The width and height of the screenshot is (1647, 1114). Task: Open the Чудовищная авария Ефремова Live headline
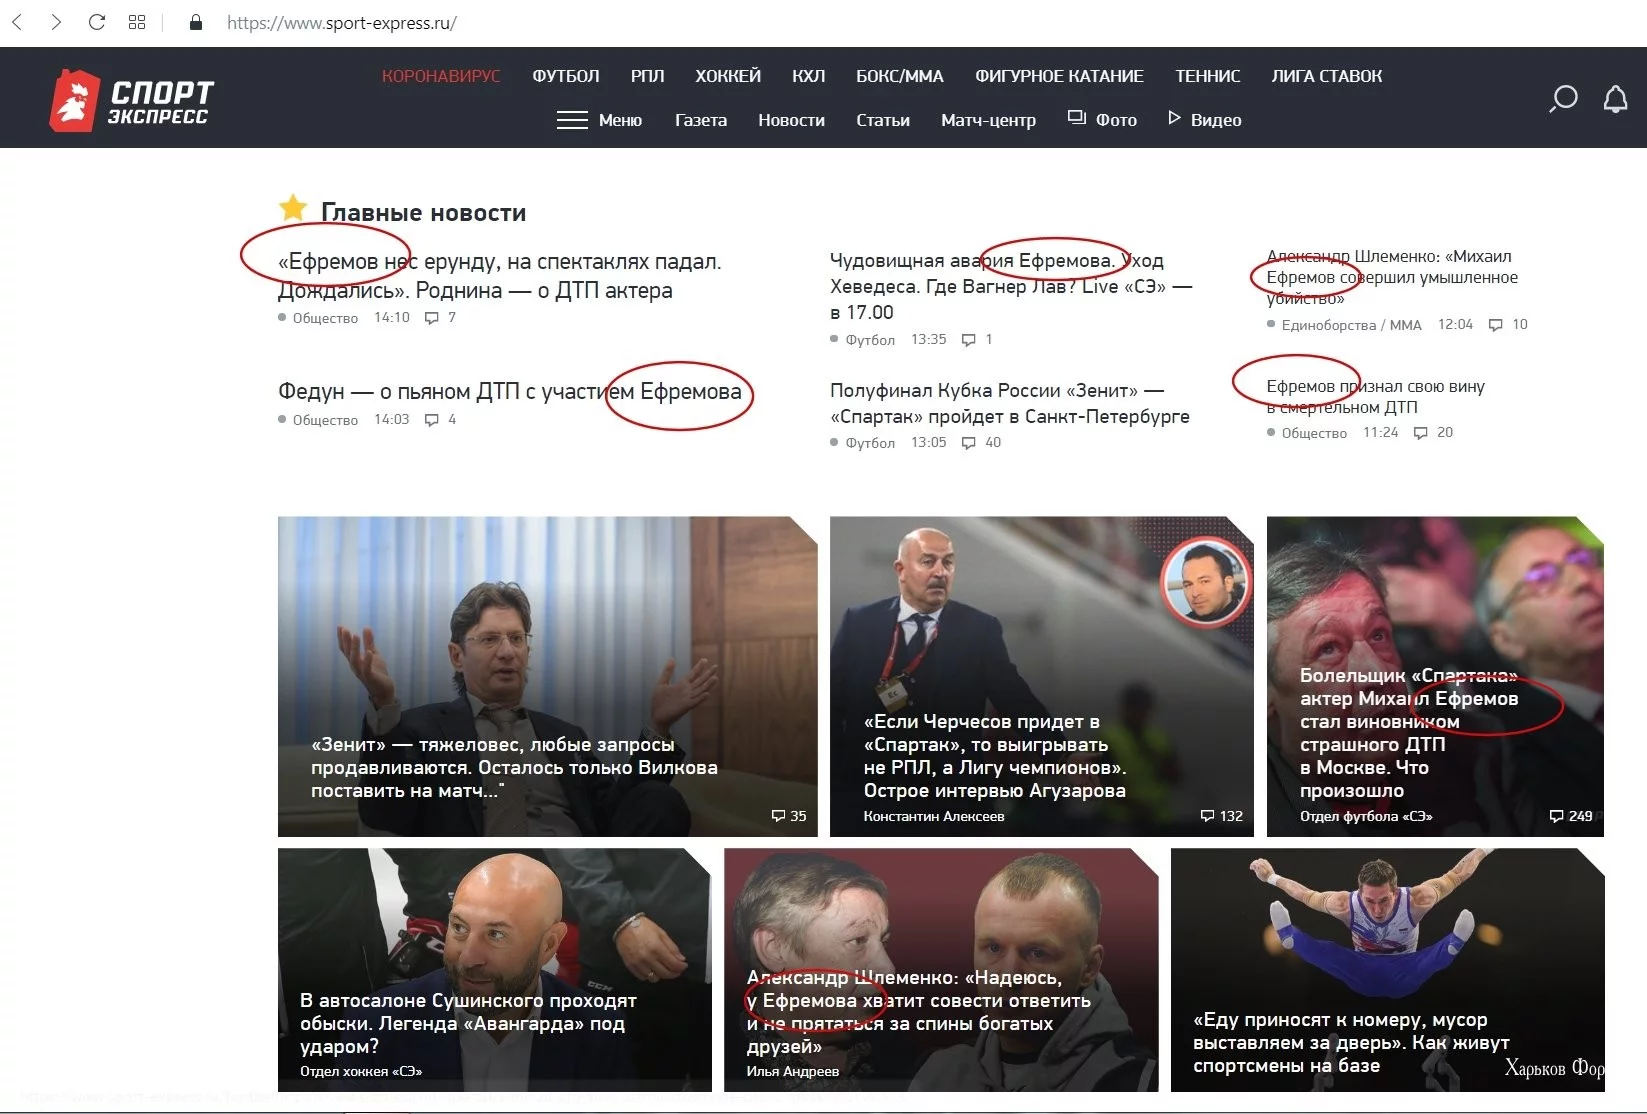(1011, 286)
